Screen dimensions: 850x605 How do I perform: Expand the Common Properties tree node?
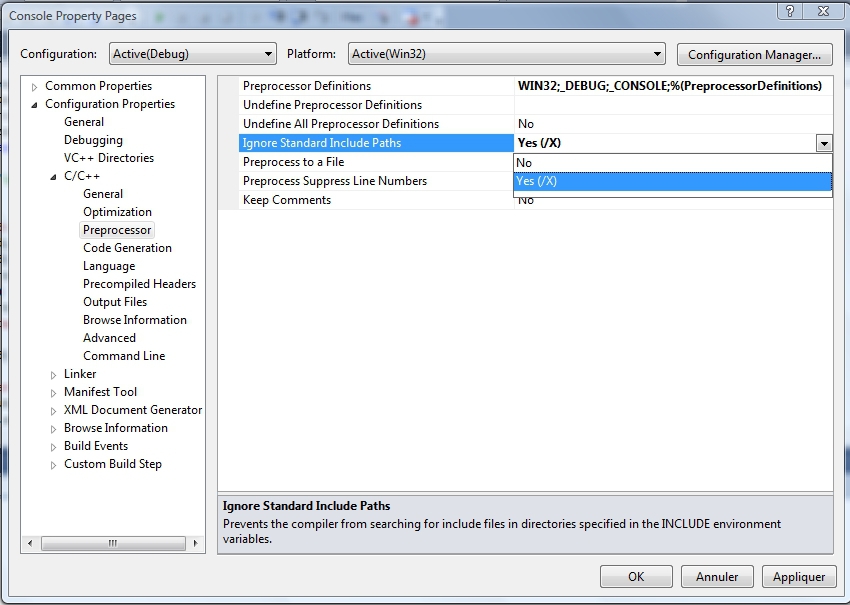[x=35, y=87]
